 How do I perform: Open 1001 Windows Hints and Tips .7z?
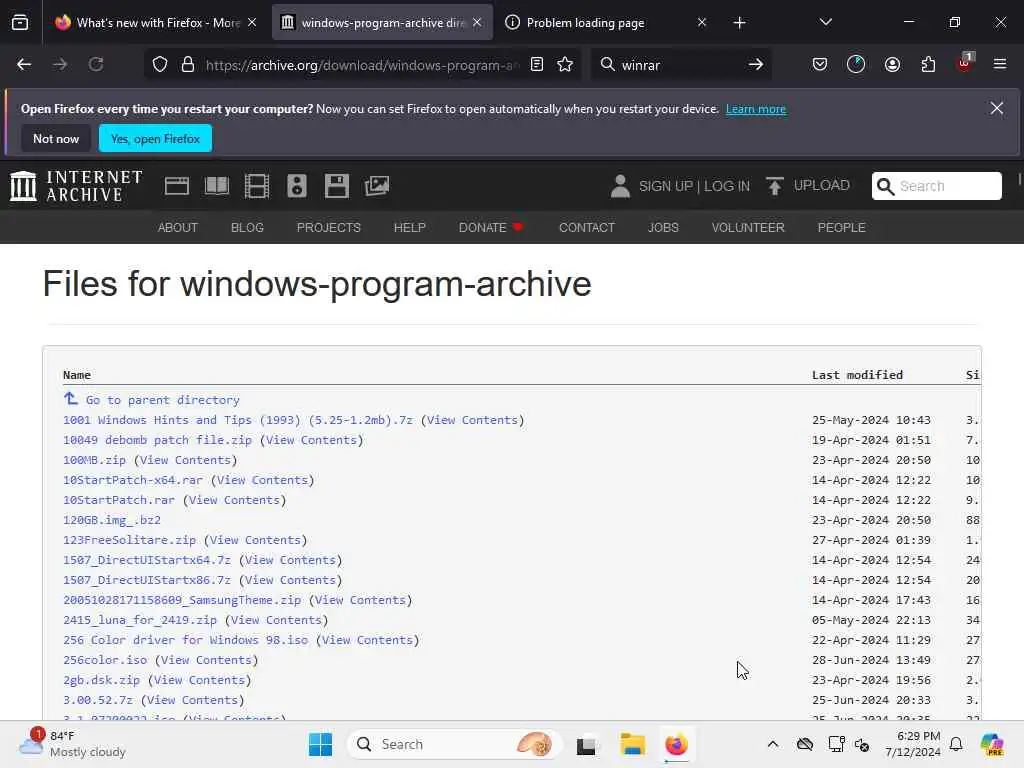(238, 420)
